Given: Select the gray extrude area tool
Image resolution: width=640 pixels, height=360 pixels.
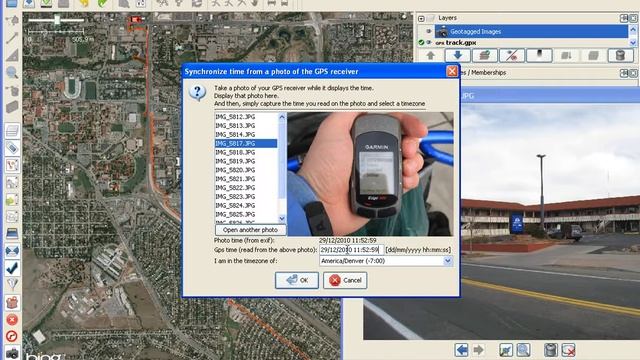Looking at the screenshot, I should (12, 107).
